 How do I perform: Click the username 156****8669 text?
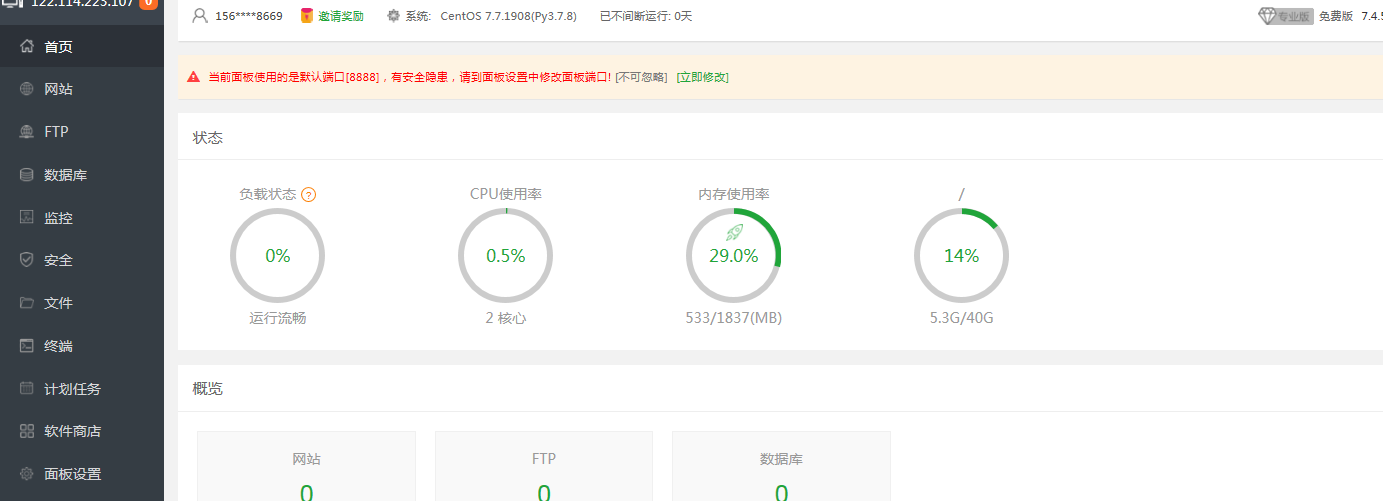pos(249,16)
